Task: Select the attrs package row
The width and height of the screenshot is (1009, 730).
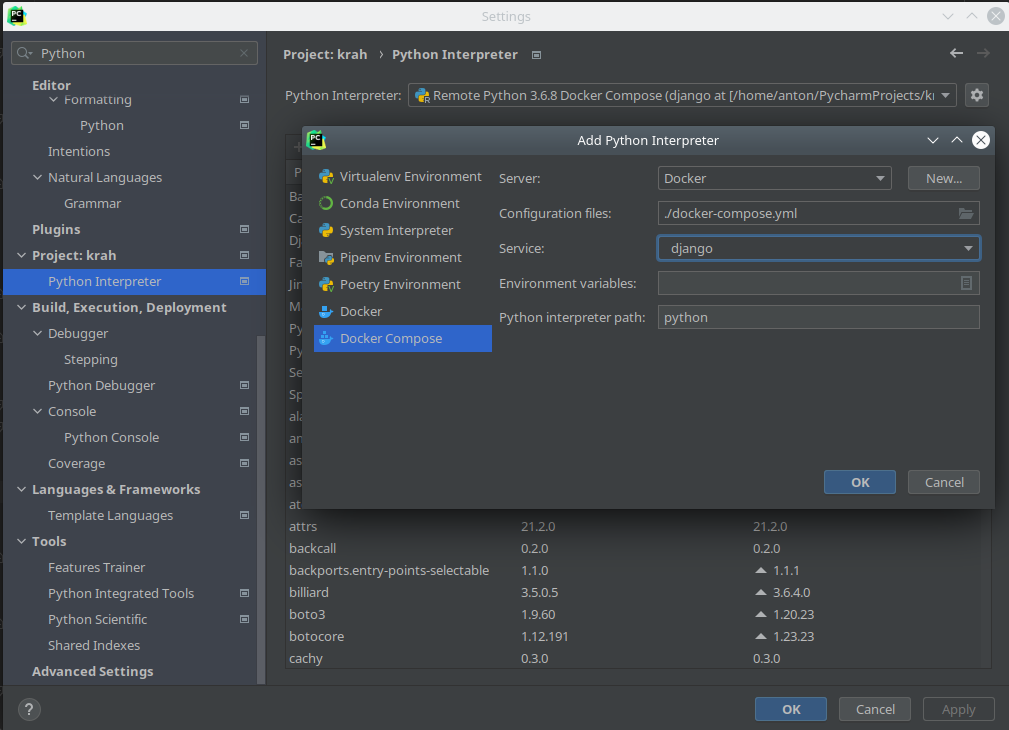Action: pos(637,527)
